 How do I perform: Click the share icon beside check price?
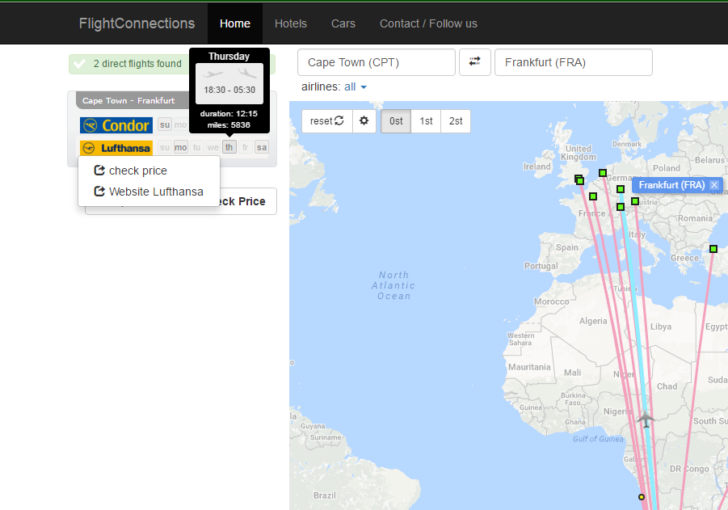point(99,170)
